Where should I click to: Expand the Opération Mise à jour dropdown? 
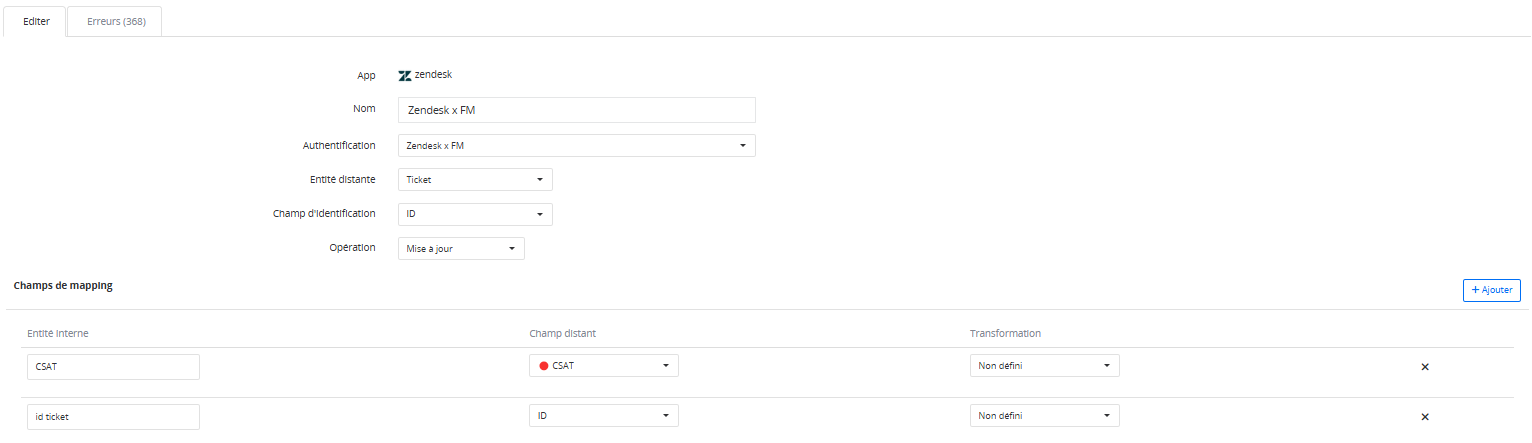461,248
